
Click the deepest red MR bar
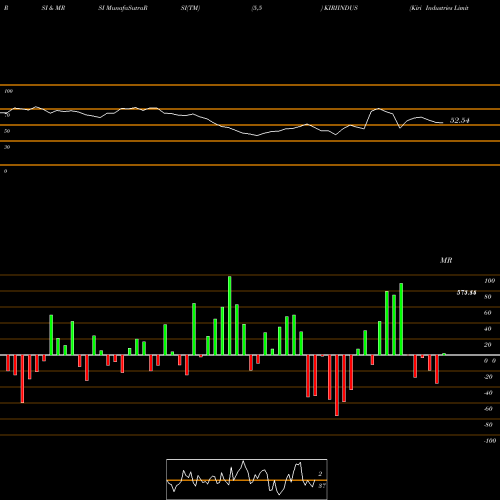[x=337, y=385]
